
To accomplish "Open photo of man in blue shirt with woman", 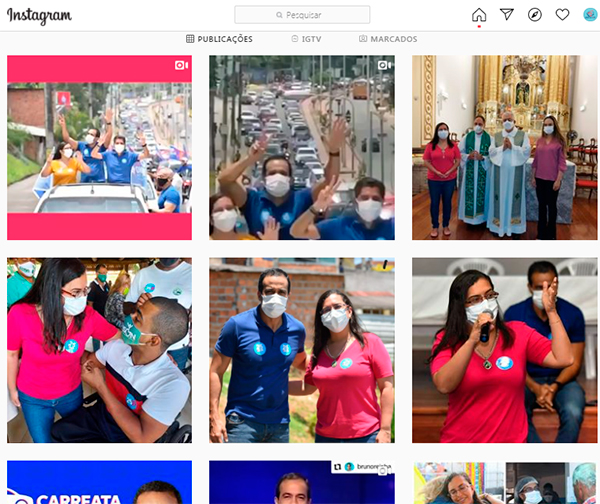I will [x=301, y=350].
